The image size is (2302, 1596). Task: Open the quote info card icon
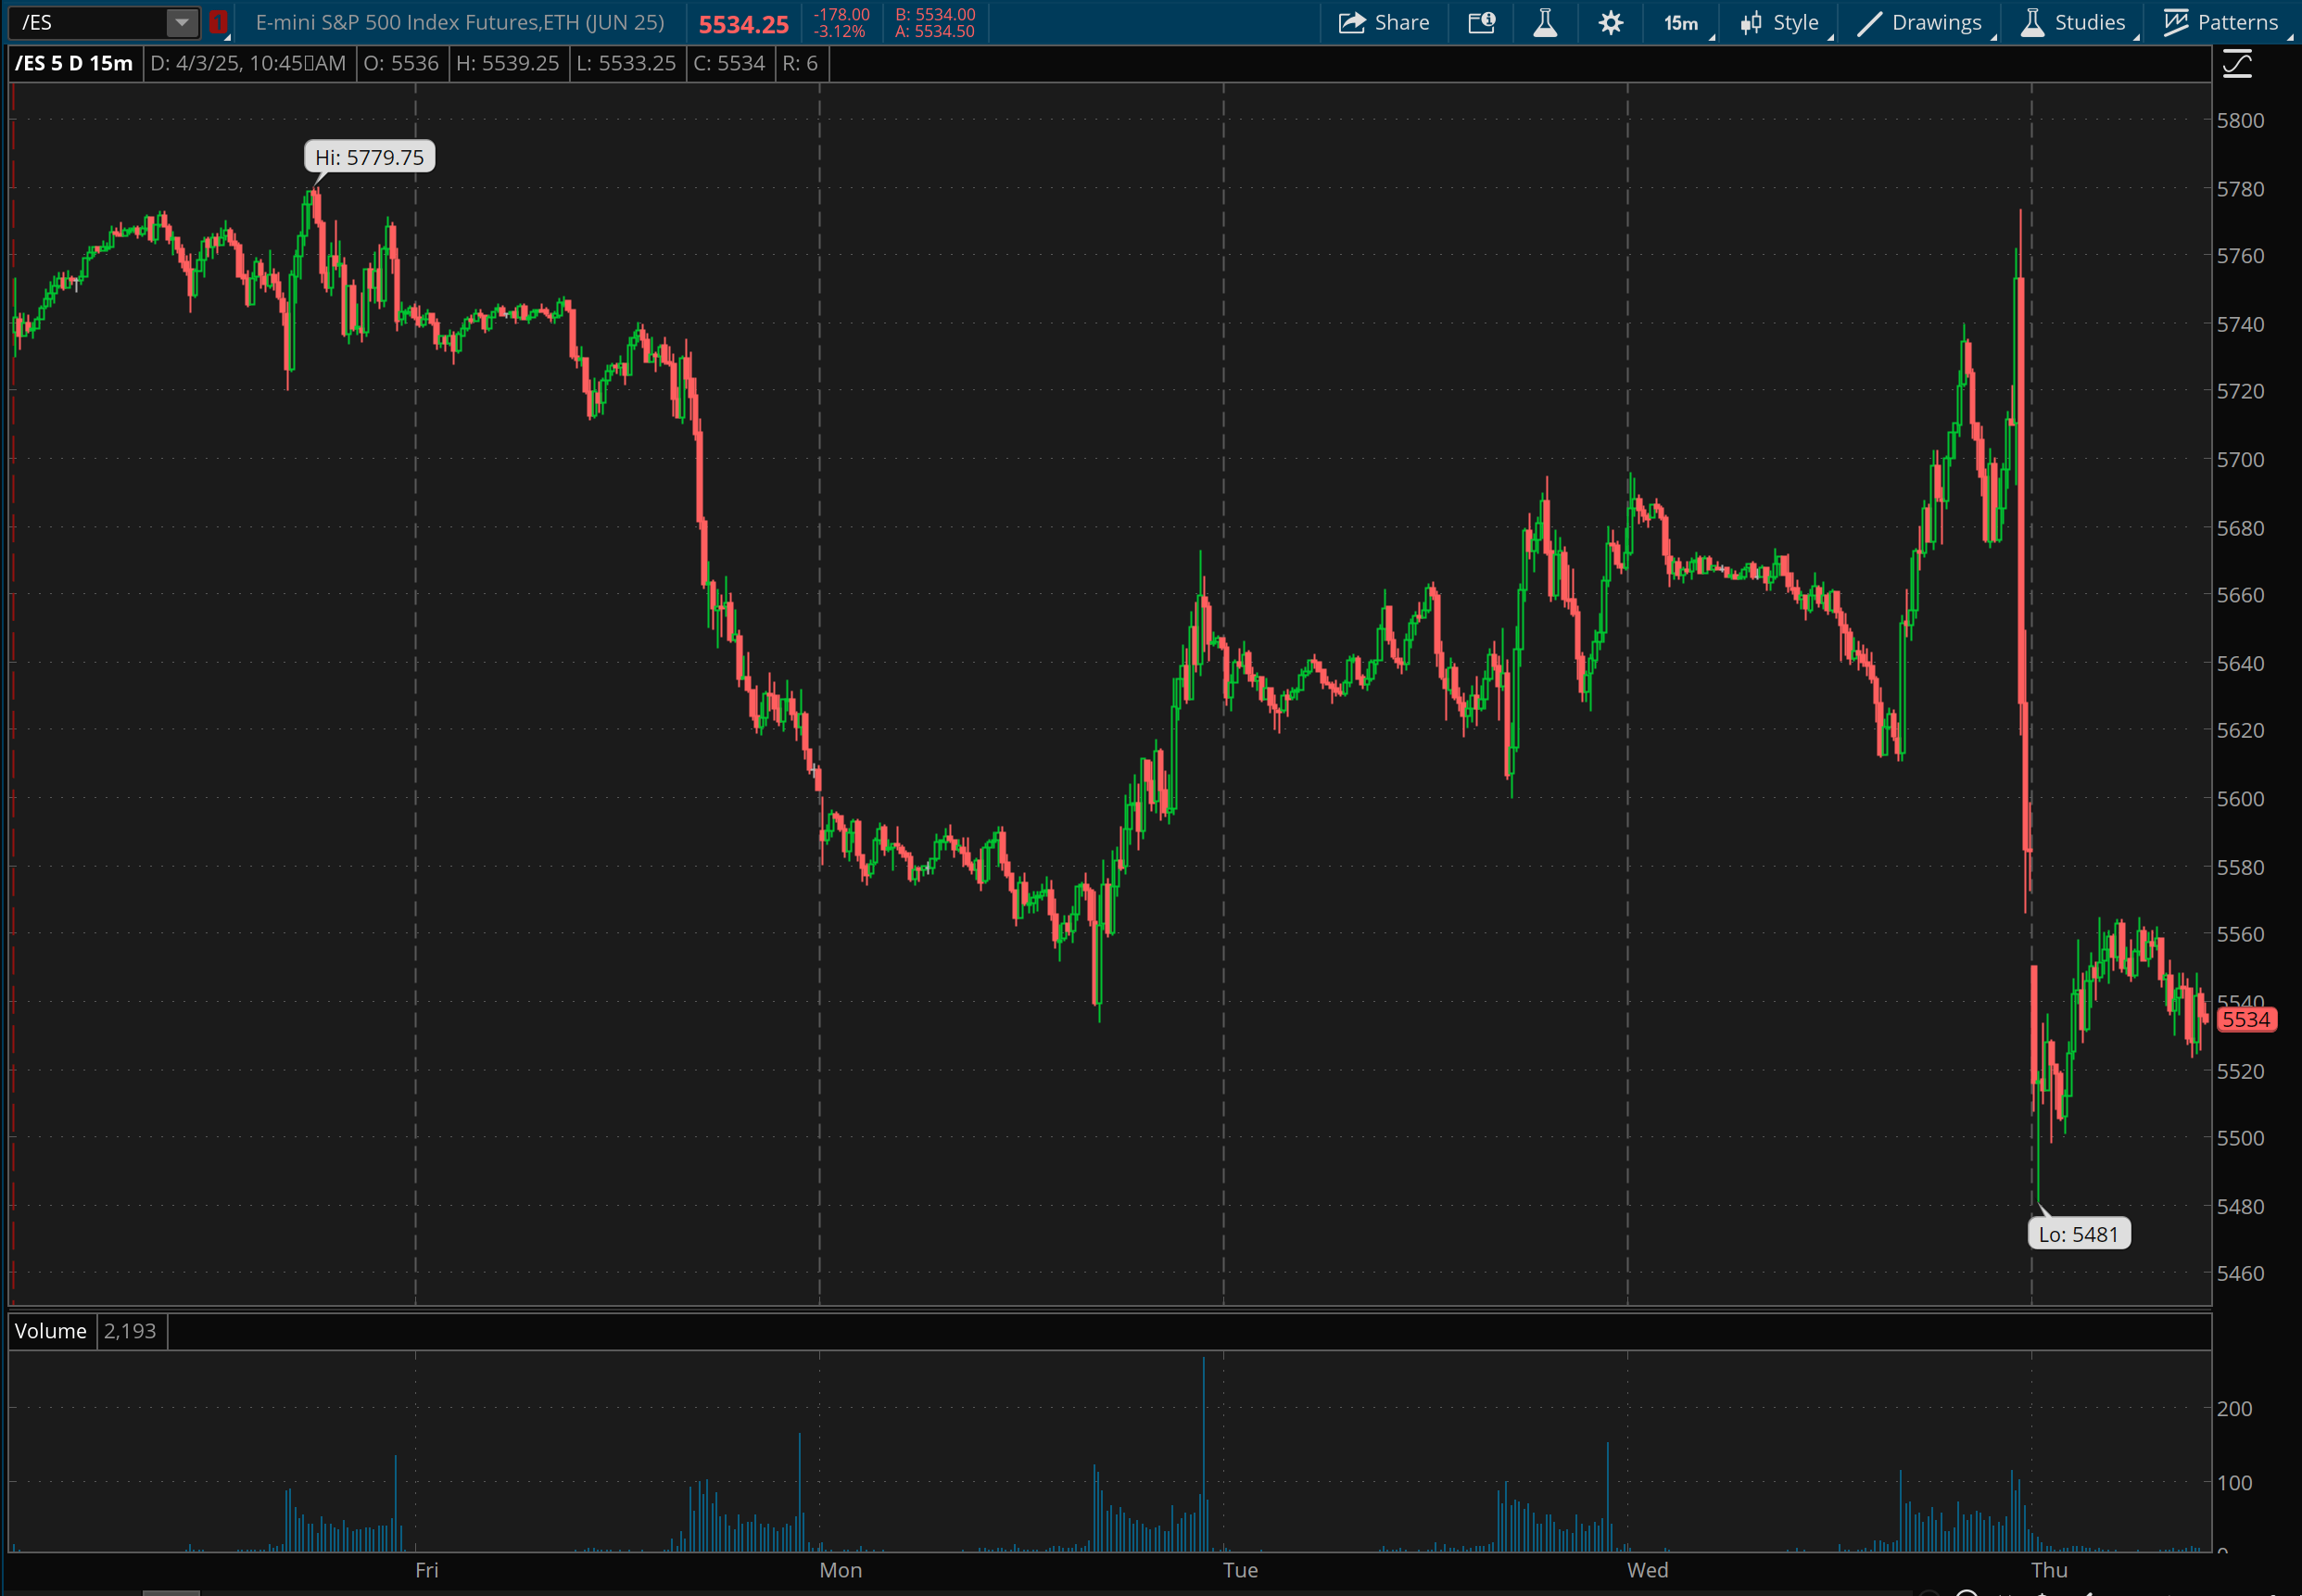coord(1481,23)
